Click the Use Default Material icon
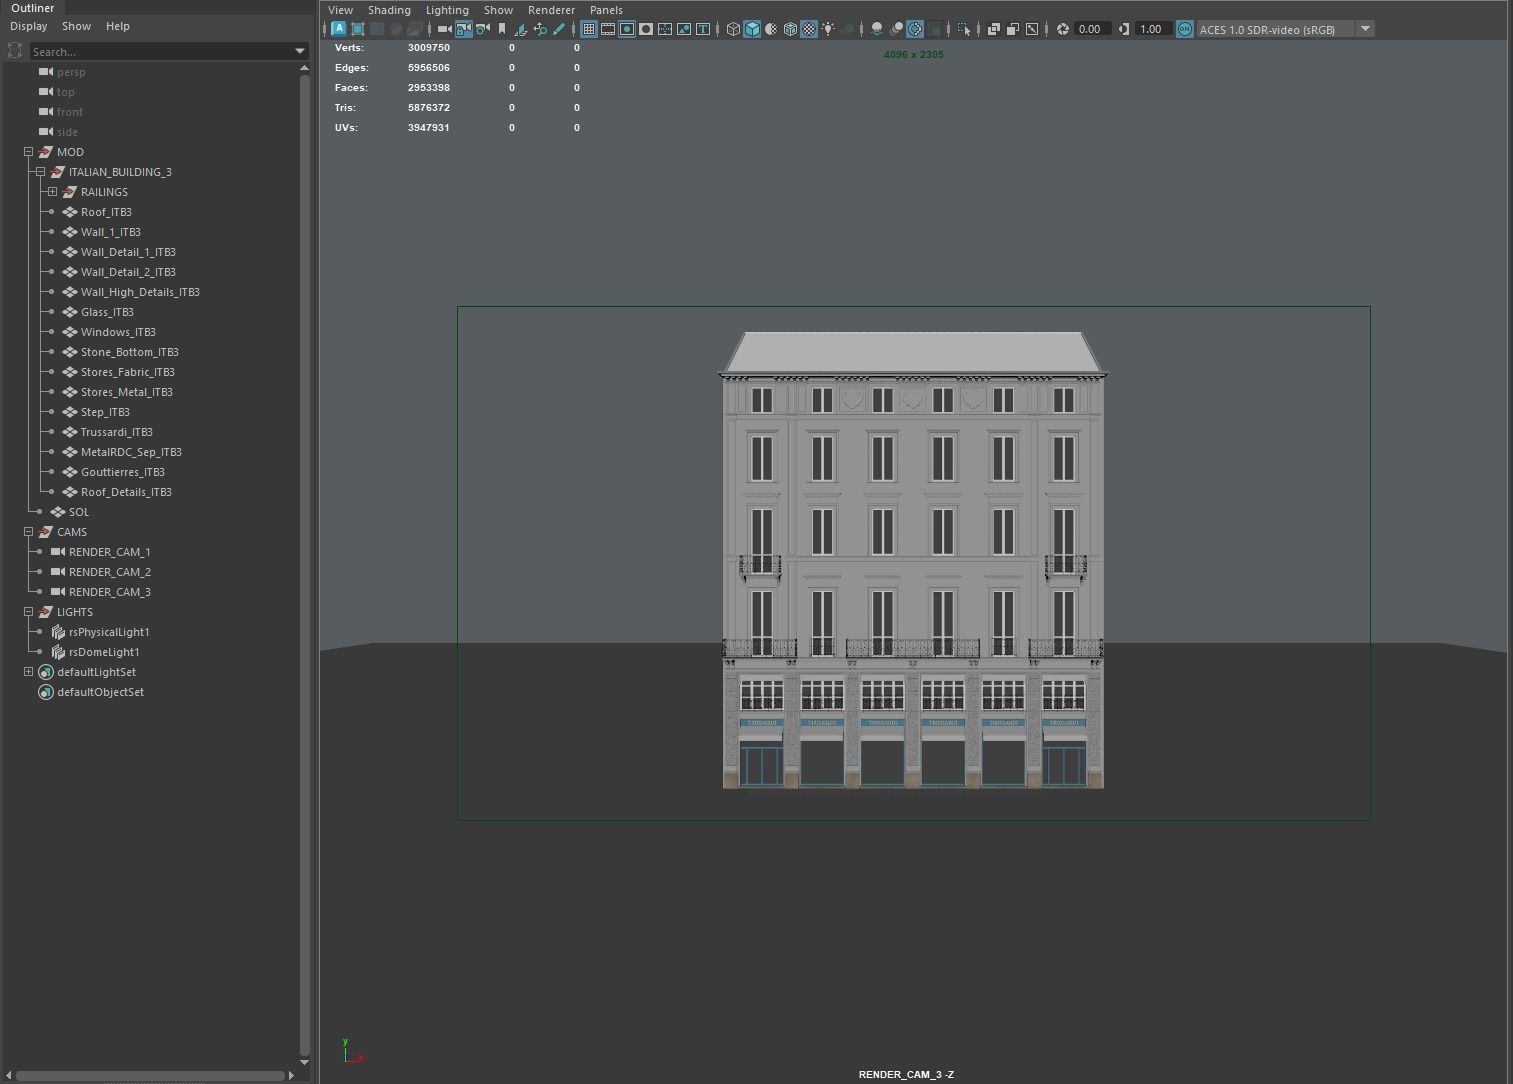The height and width of the screenshot is (1084, 1513). pos(771,29)
